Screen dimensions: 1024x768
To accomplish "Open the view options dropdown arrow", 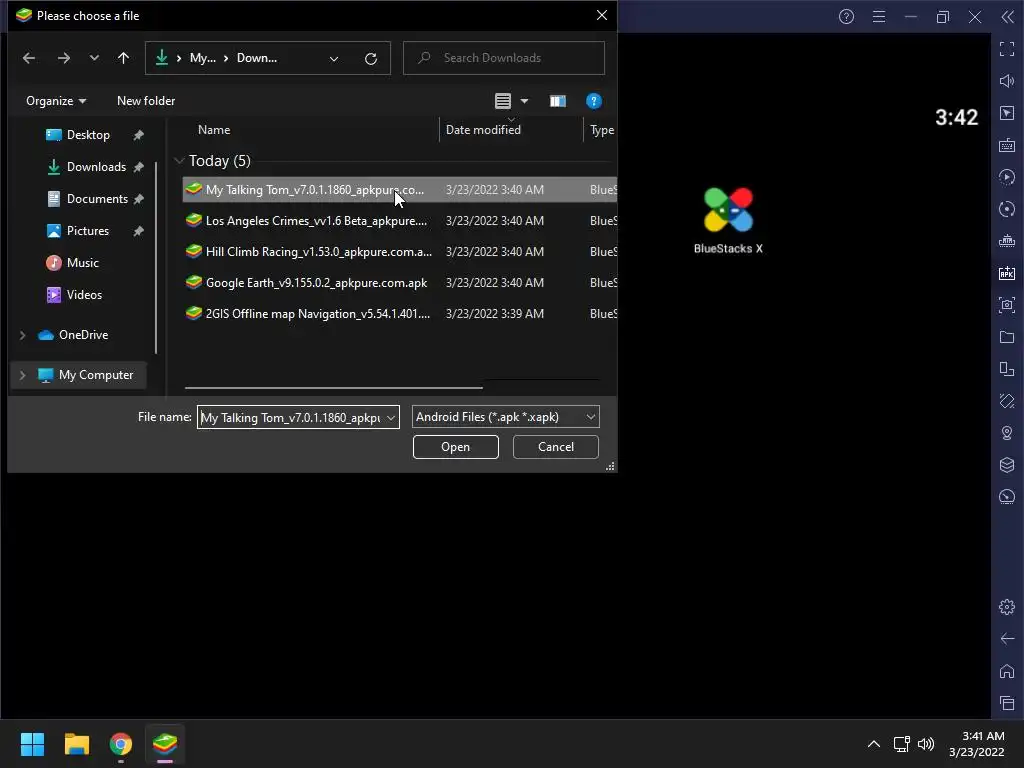I will coord(524,101).
